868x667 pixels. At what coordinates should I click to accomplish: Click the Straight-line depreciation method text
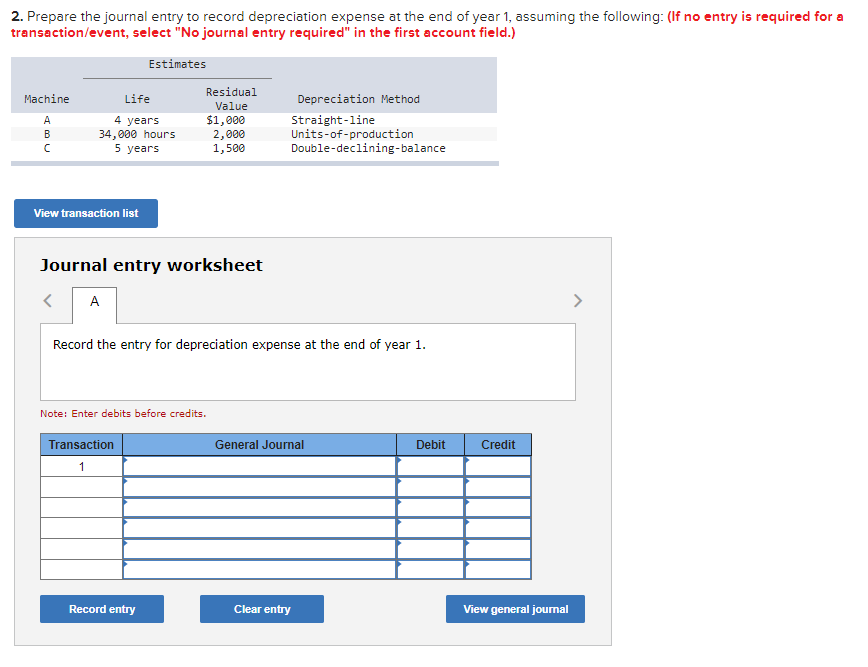pos(333,120)
